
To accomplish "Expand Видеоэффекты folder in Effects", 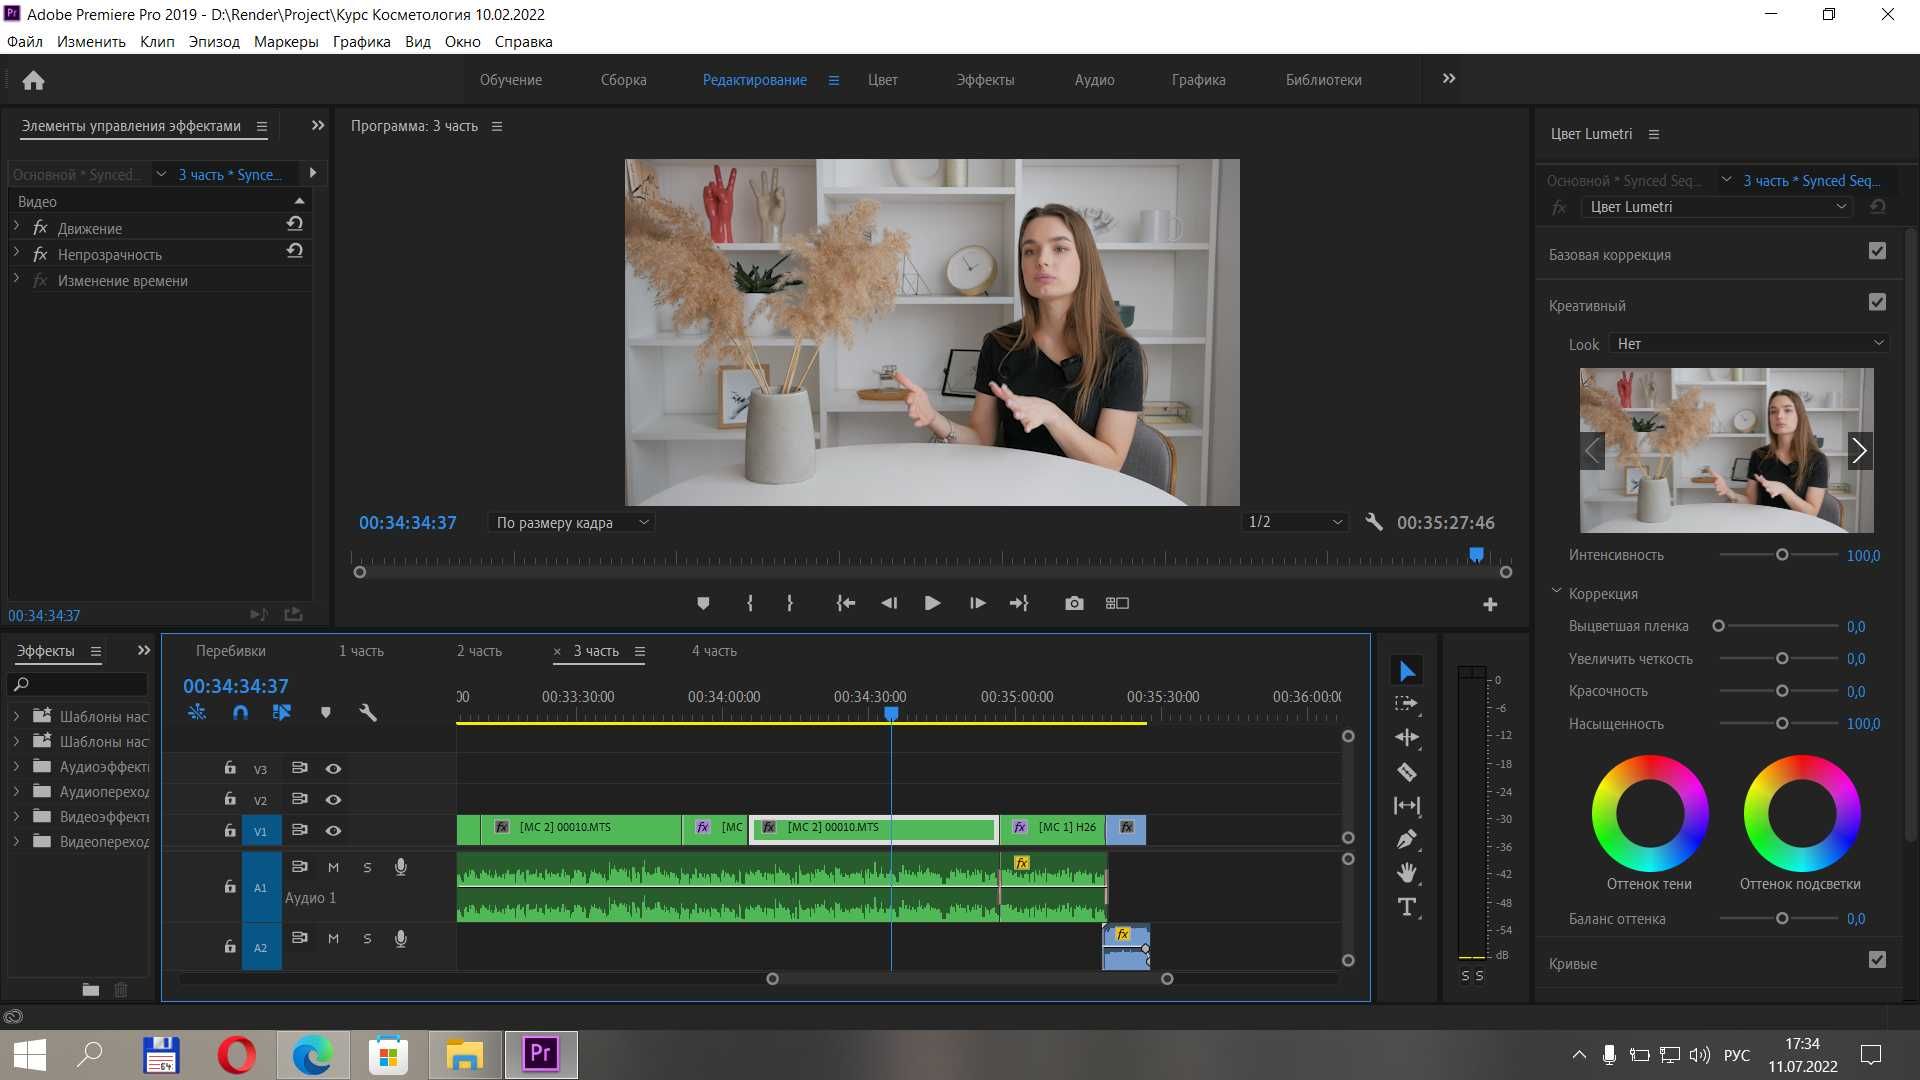I will tap(16, 816).
